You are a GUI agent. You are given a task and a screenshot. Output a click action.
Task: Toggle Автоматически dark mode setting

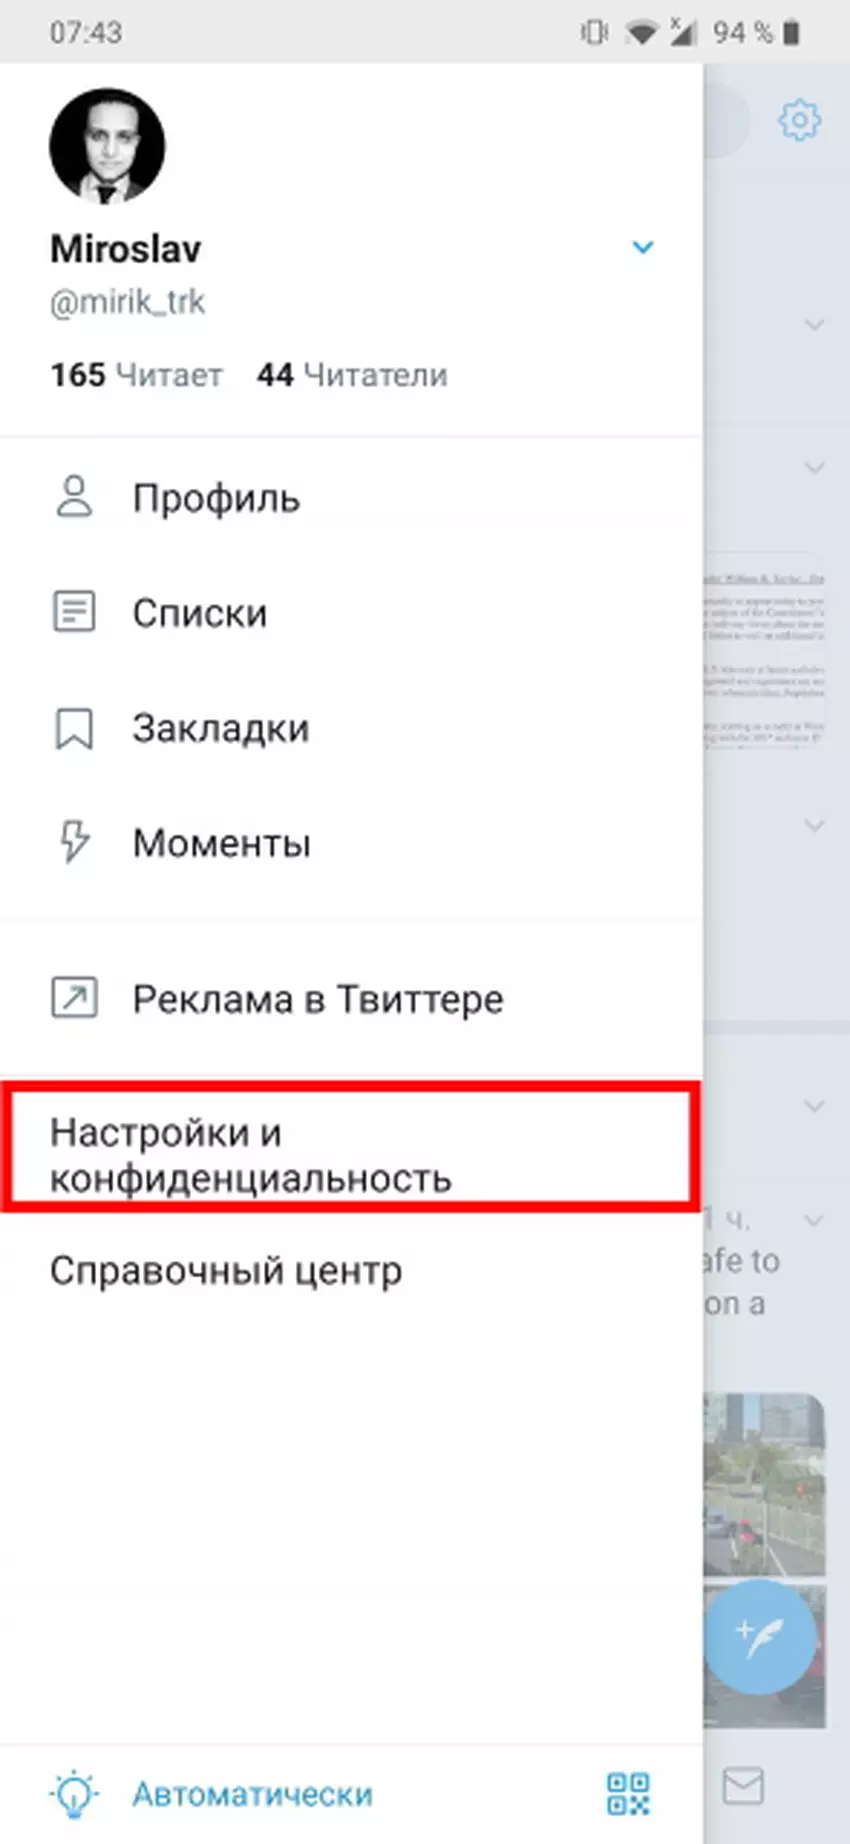click(x=252, y=1794)
